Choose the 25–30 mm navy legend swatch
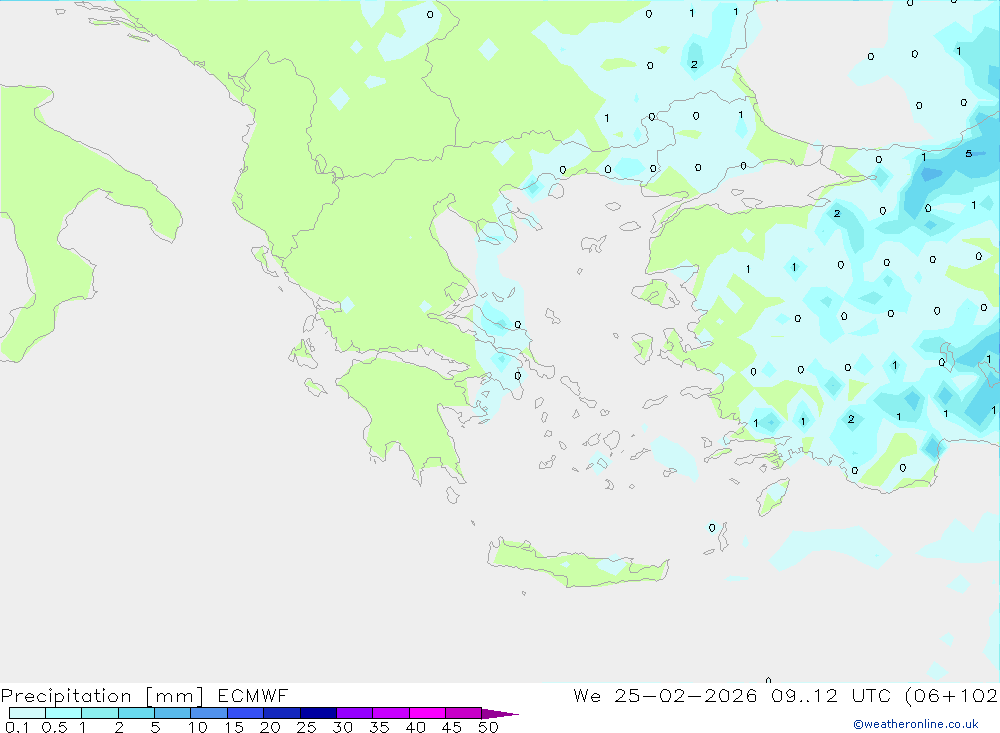The height and width of the screenshot is (733, 1000). 318,713
